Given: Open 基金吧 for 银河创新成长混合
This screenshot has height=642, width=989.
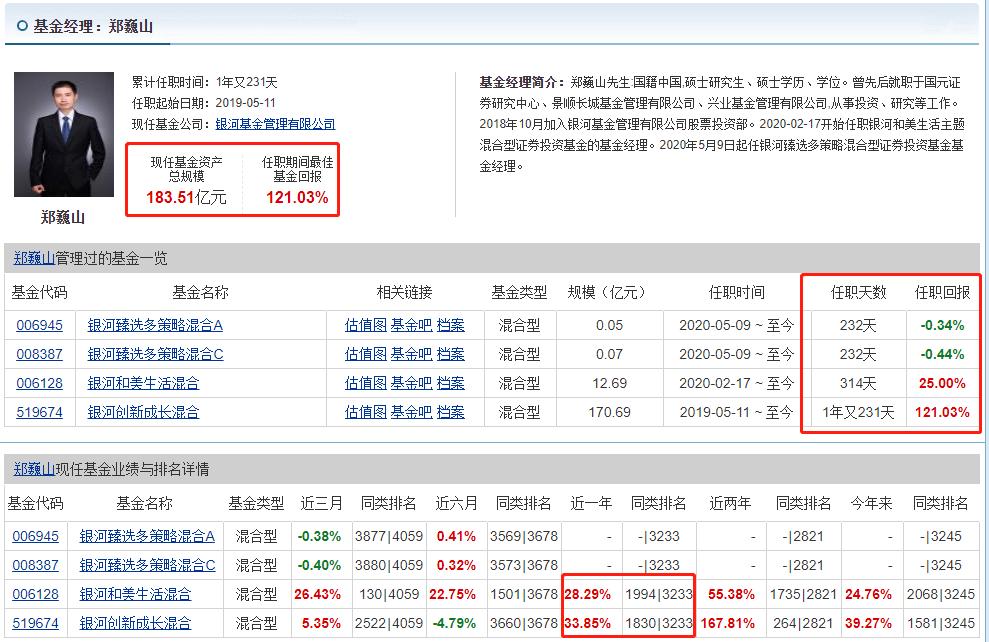Looking at the screenshot, I should (x=410, y=410).
